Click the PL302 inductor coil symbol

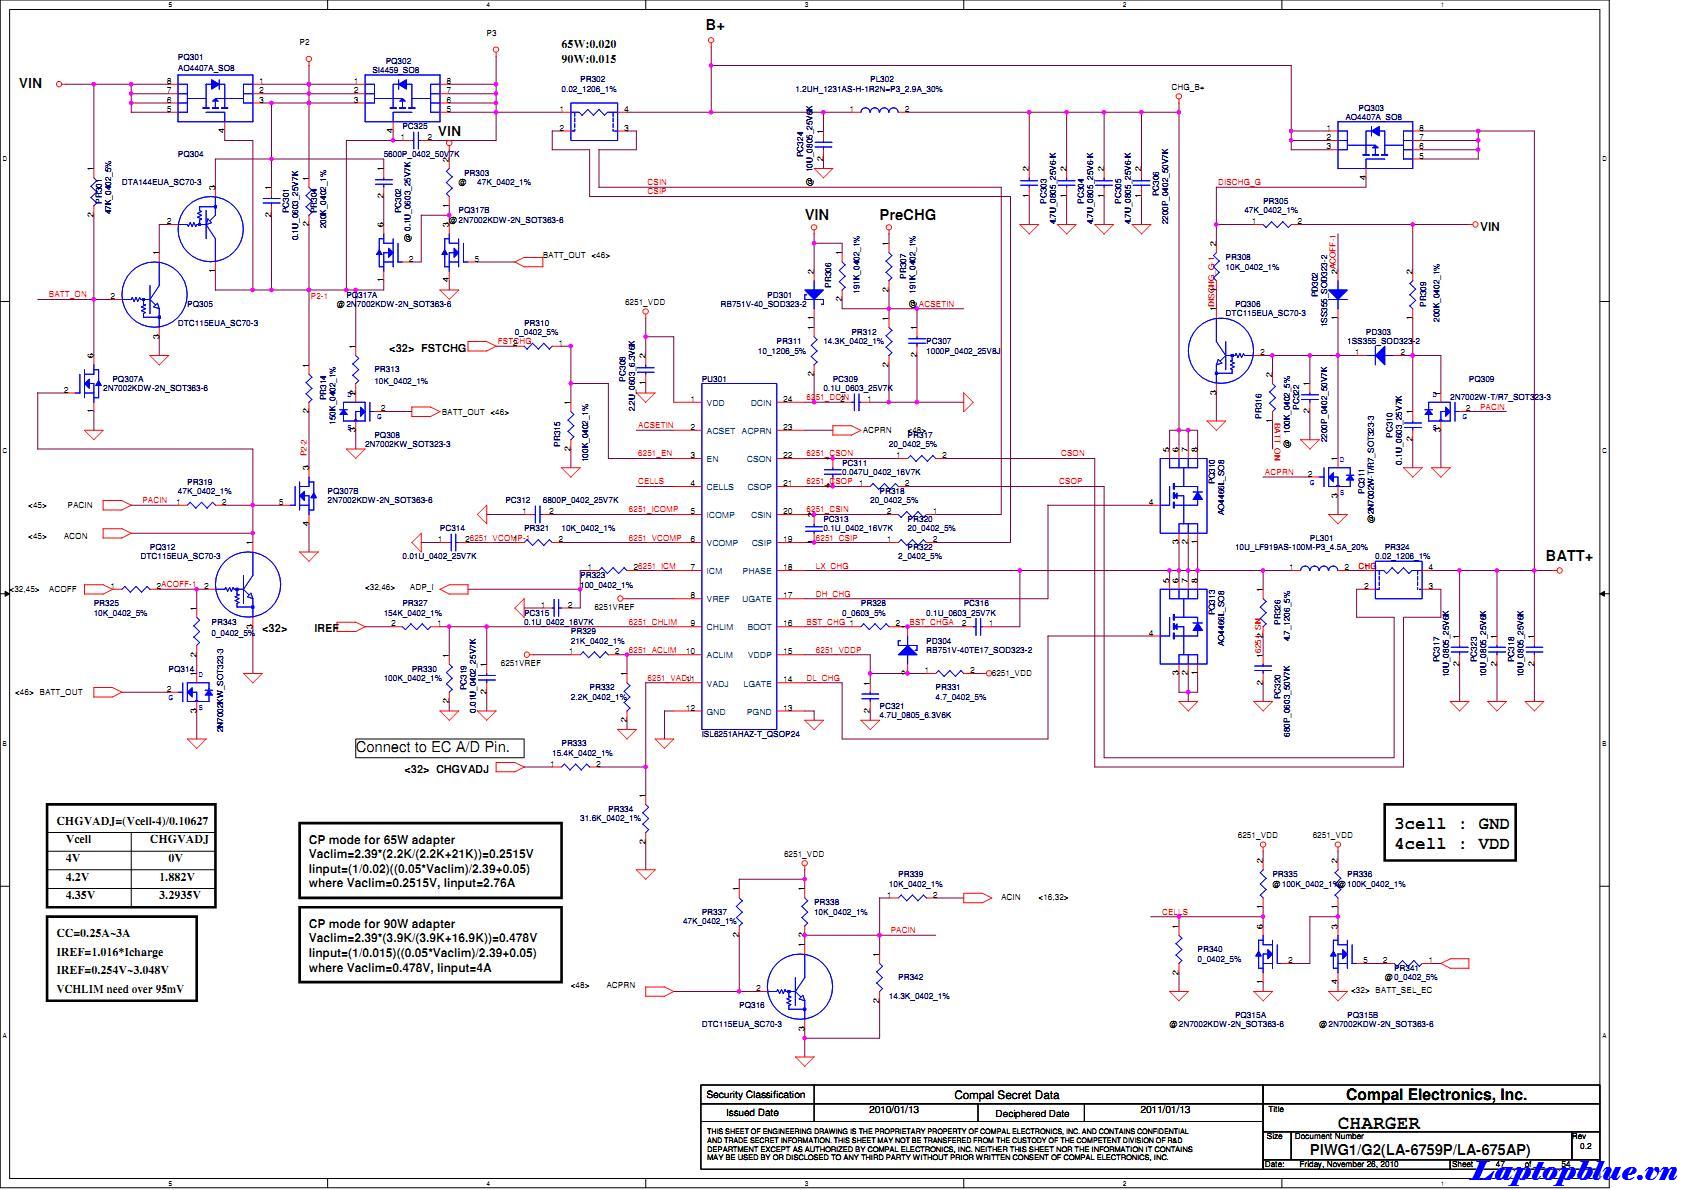(x=879, y=110)
